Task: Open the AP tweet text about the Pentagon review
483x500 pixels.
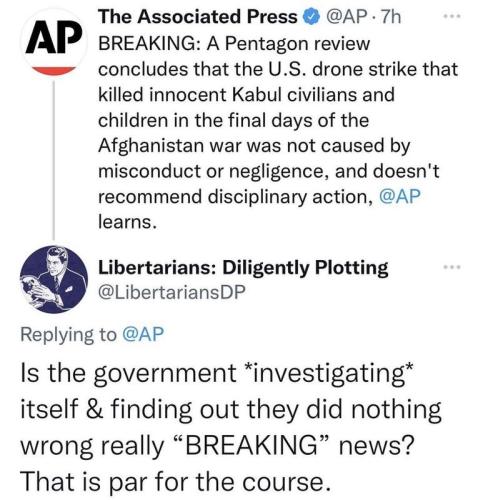Action: pos(278,132)
